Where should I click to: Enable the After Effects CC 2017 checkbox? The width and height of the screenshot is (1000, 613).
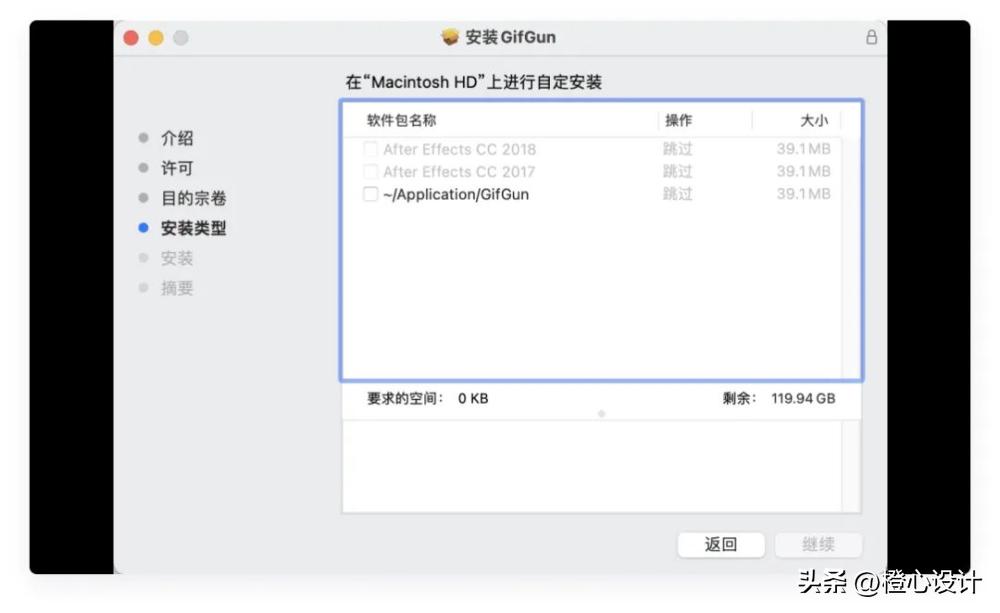click(x=371, y=171)
